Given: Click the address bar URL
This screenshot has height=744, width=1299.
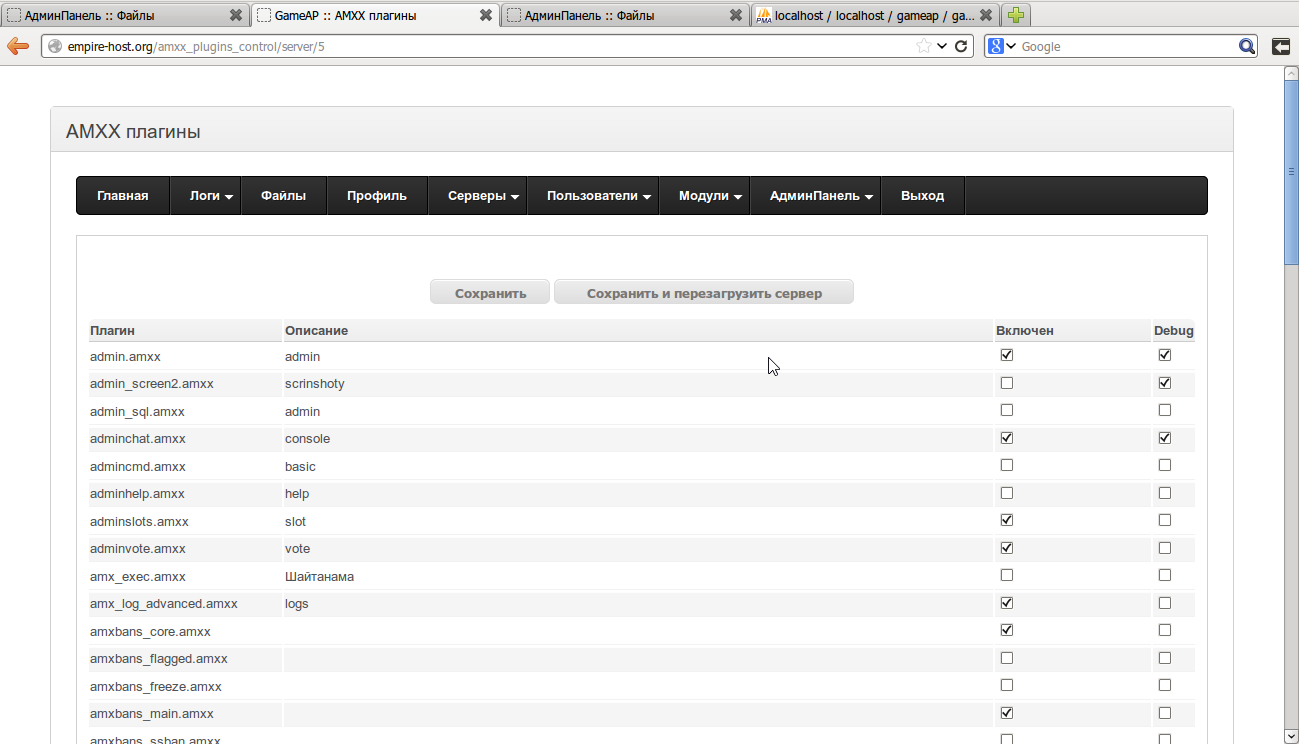Looking at the screenshot, I should [196, 46].
